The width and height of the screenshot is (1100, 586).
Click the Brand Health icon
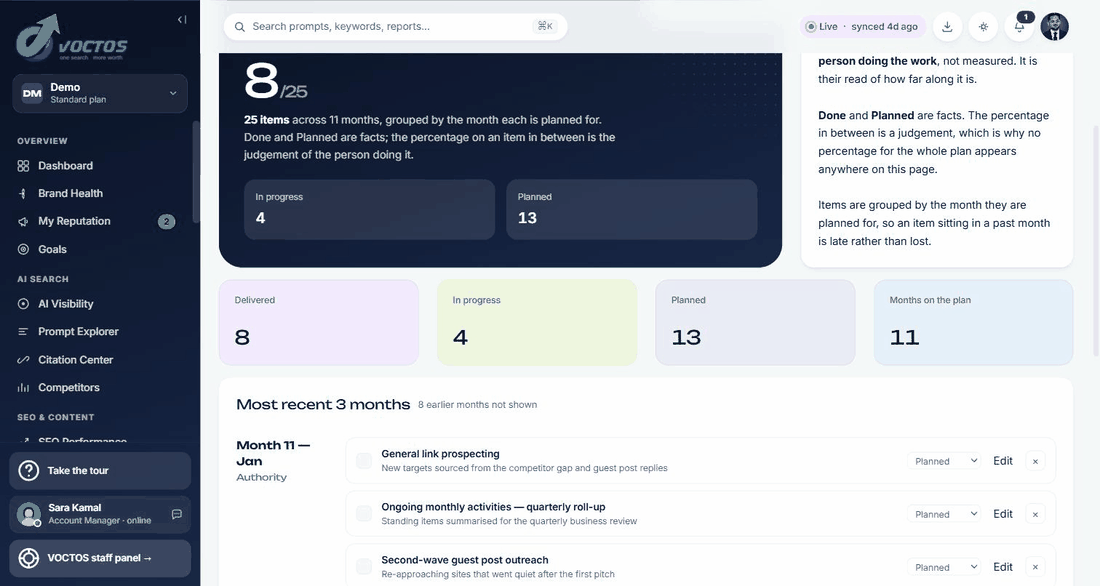click(23, 193)
